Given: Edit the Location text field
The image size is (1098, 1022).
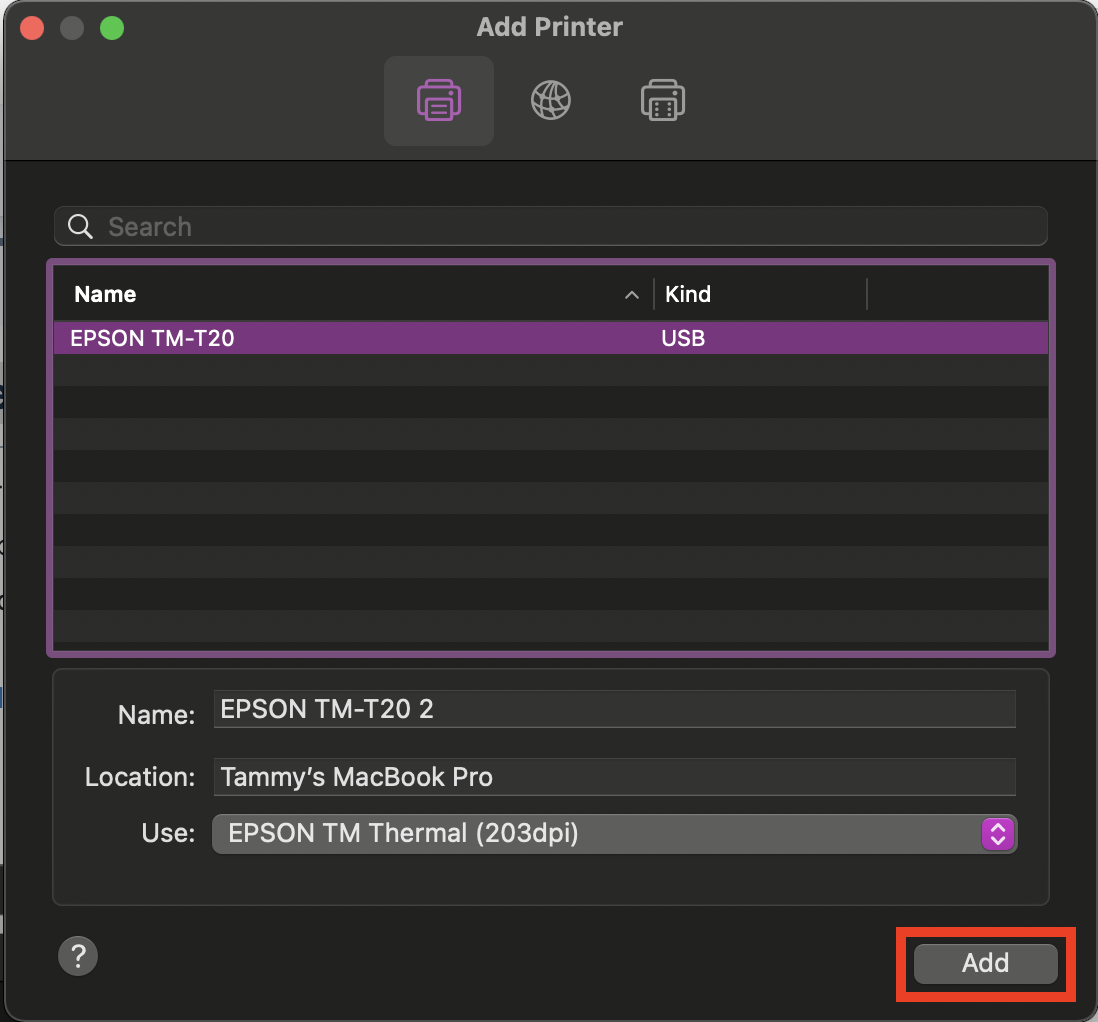Looking at the screenshot, I should (x=614, y=777).
